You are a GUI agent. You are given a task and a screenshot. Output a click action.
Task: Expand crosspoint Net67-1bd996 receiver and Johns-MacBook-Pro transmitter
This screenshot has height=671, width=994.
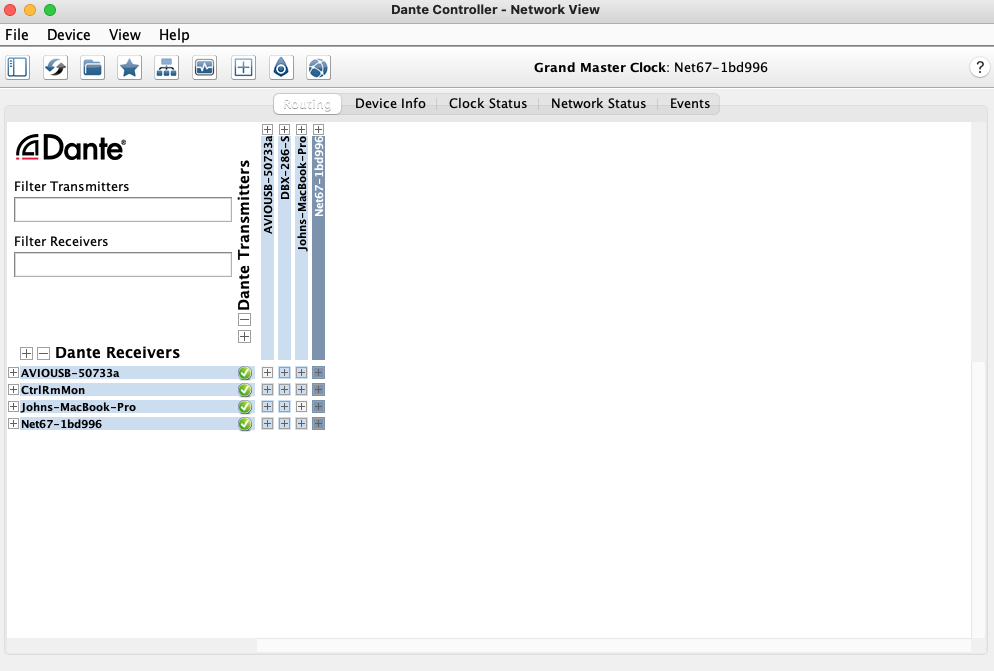(302, 424)
